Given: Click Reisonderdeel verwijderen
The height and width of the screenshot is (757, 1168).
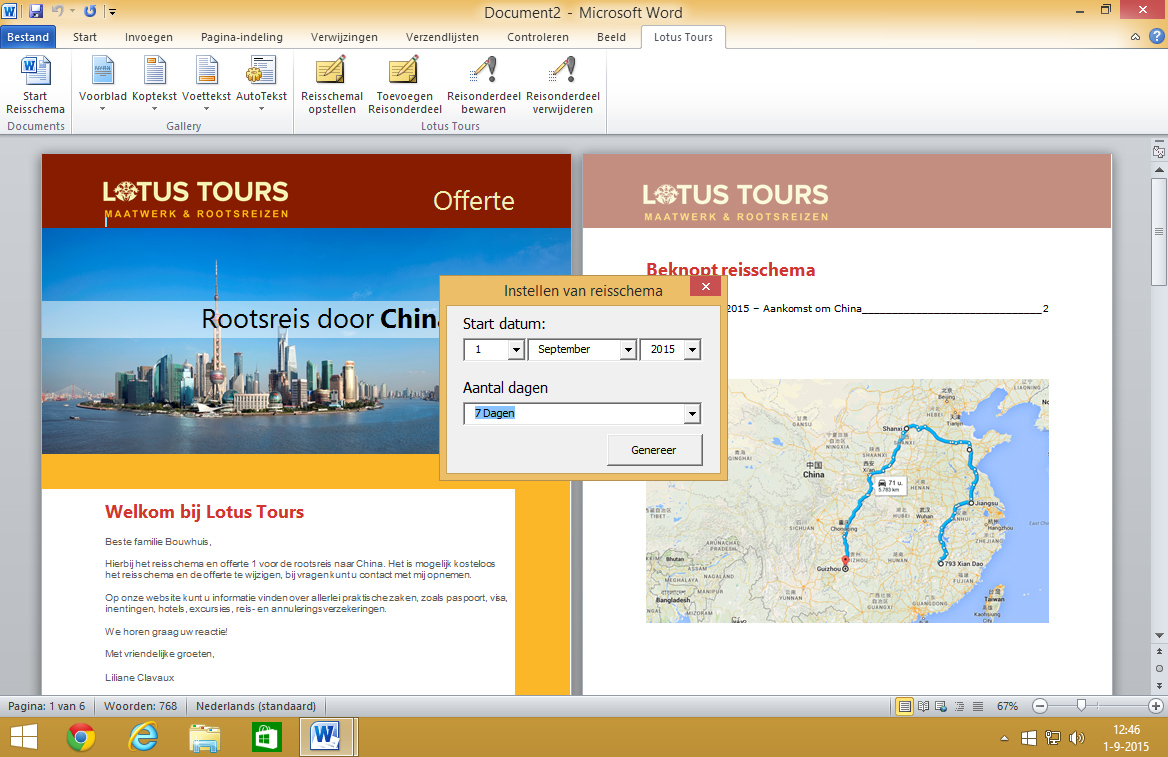Looking at the screenshot, I should [x=562, y=86].
